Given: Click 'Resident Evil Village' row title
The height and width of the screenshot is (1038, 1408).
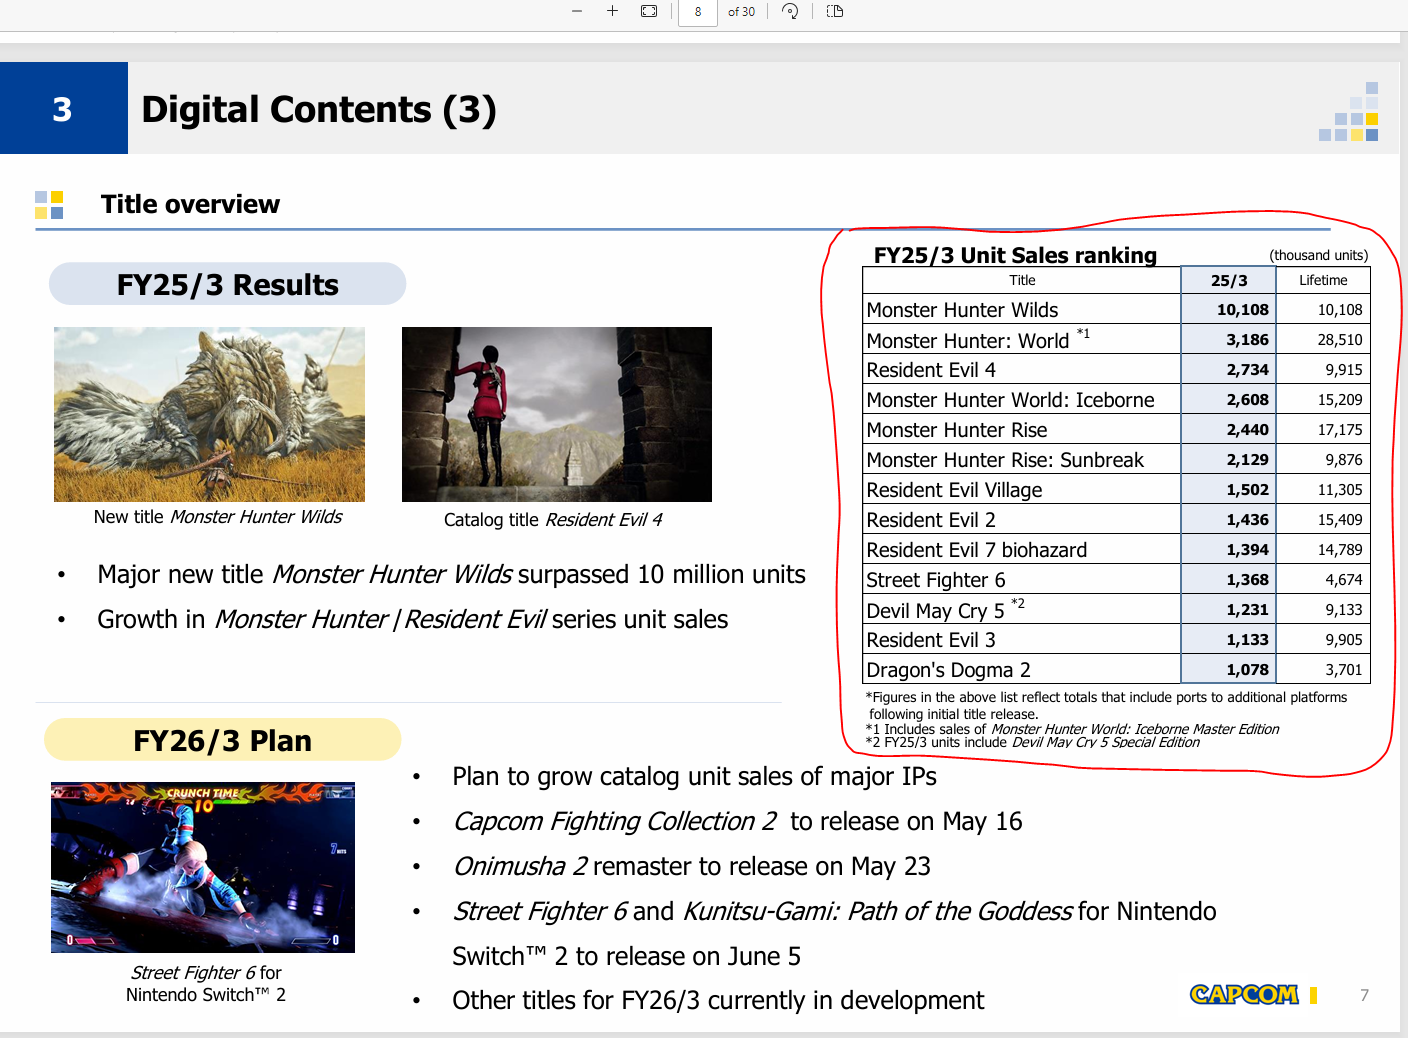Looking at the screenshot, I should [x=954, y=490].
